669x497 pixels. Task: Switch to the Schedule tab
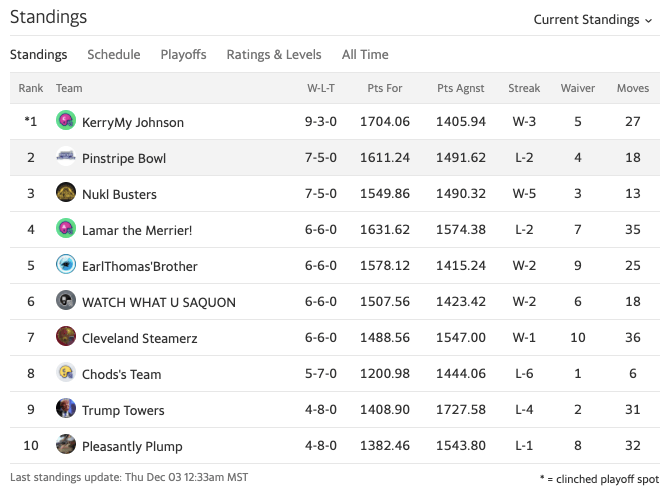point(113,55)
